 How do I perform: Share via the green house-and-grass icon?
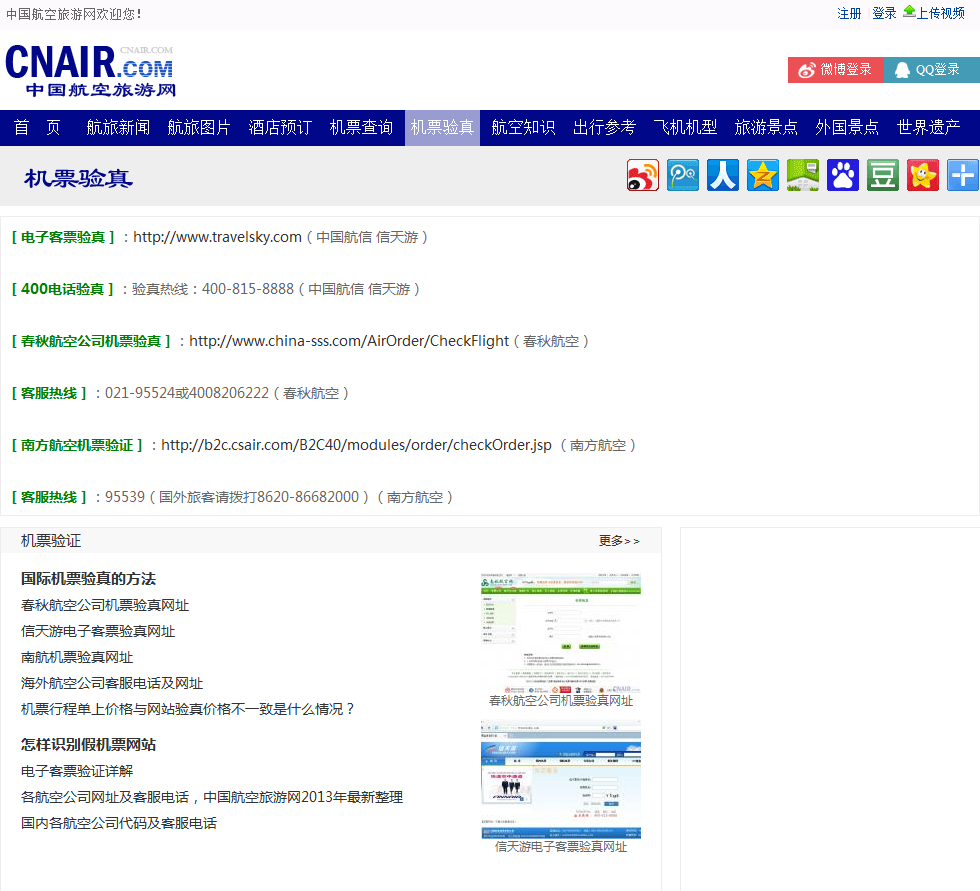(802, 175)
